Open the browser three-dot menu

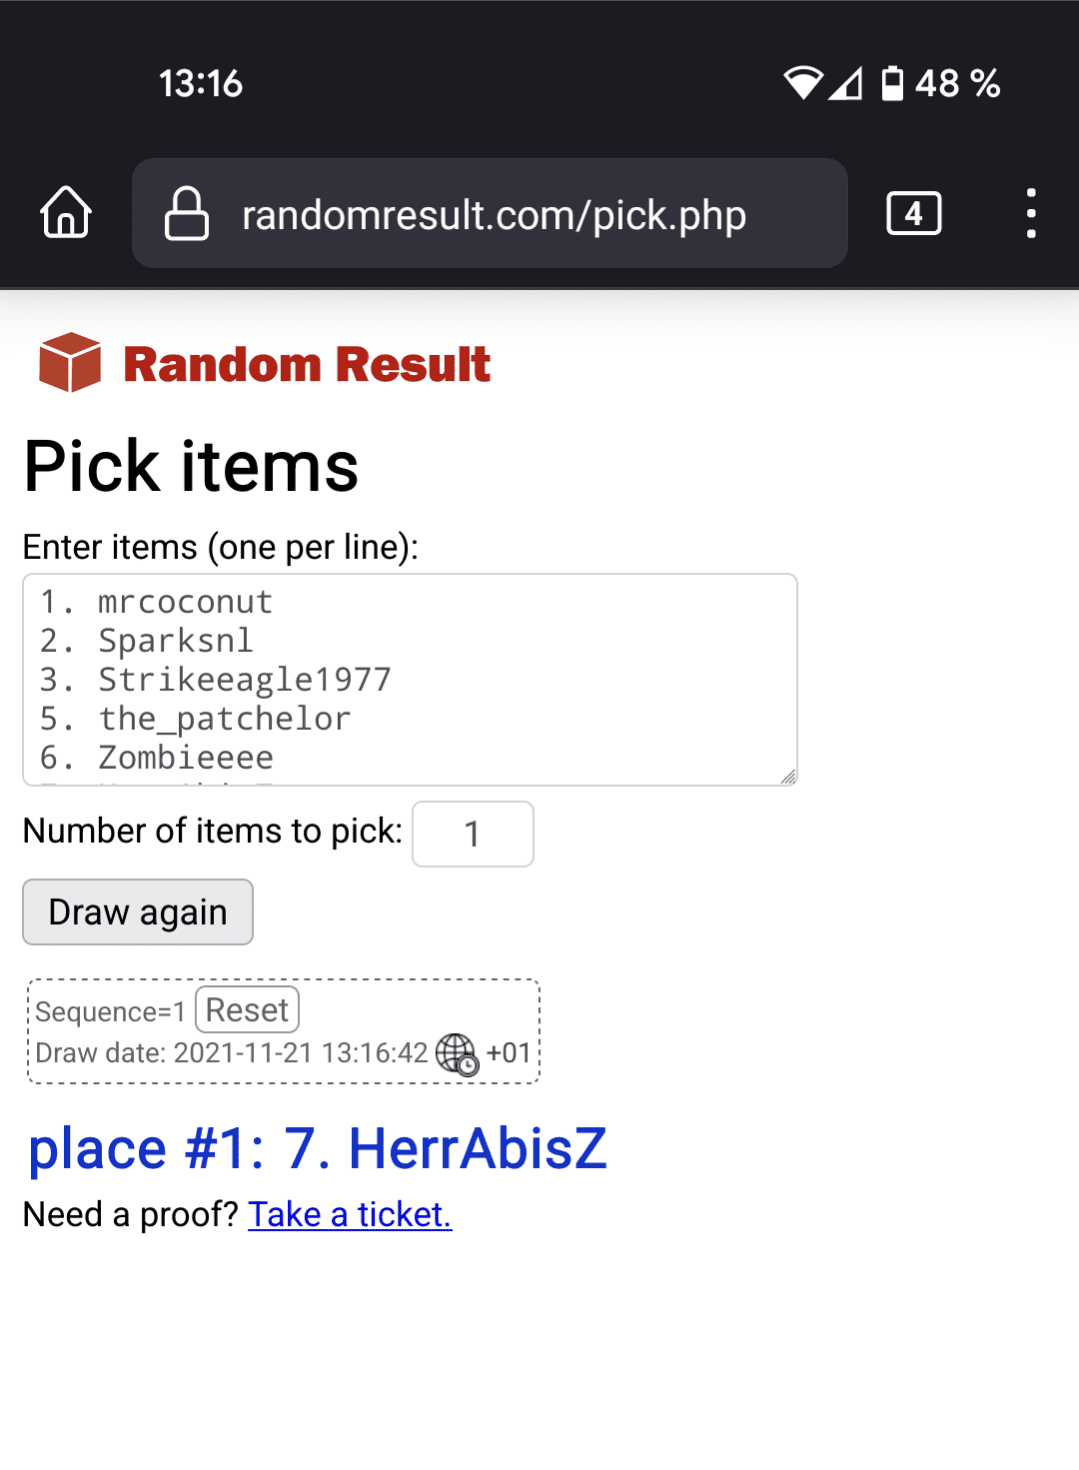click(x=1030, y=213)
